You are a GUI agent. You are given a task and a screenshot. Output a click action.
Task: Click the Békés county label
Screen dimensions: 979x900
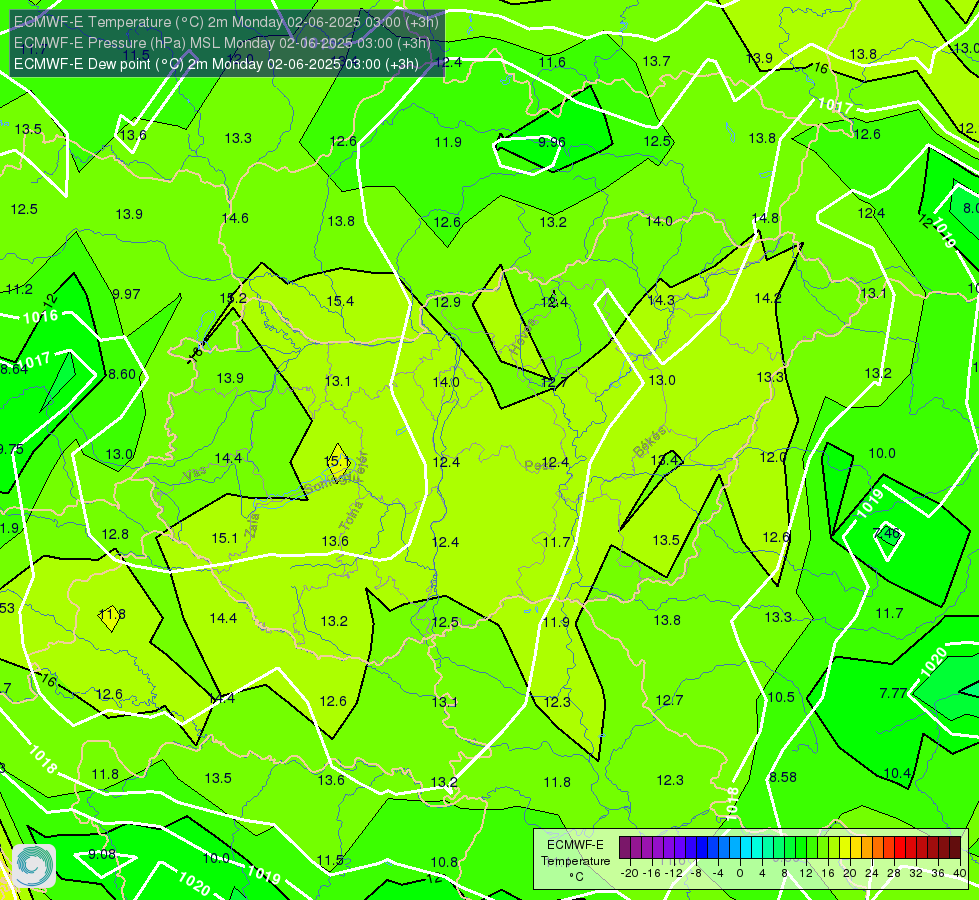pos(649,442)
